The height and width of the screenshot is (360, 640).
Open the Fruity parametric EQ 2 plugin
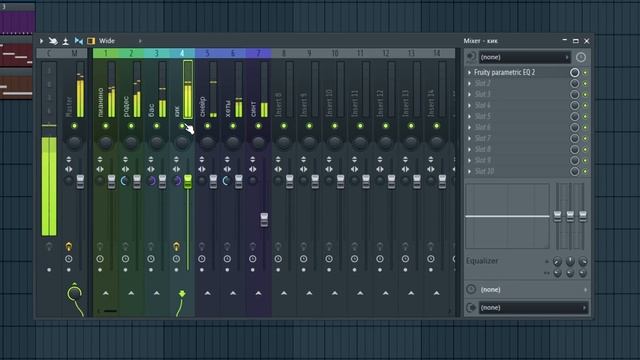coord(504,72)
